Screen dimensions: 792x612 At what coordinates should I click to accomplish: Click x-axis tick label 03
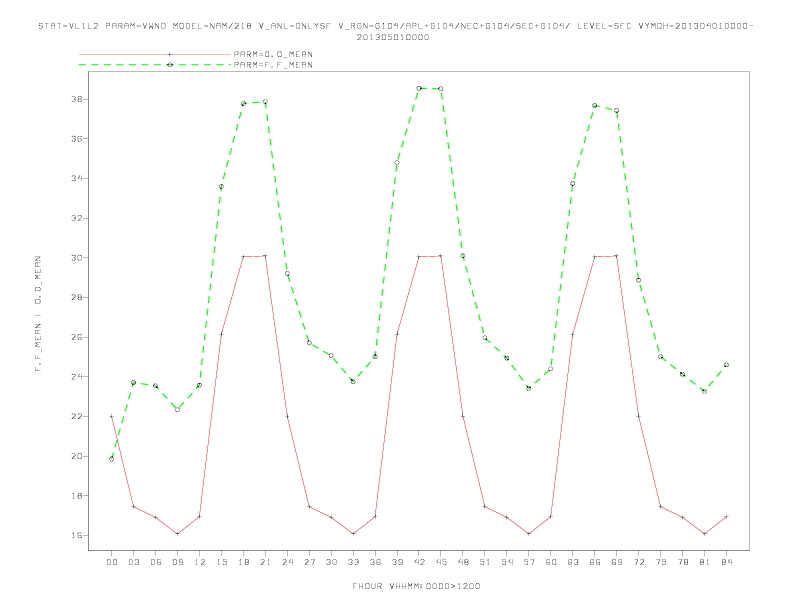(x=133, y=562)
